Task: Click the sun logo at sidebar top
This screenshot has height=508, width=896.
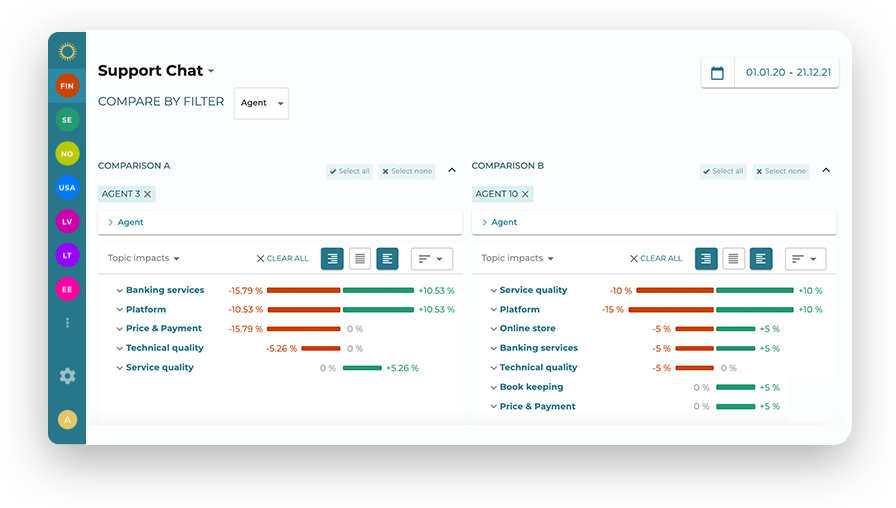Action: (x=67, y=51)
